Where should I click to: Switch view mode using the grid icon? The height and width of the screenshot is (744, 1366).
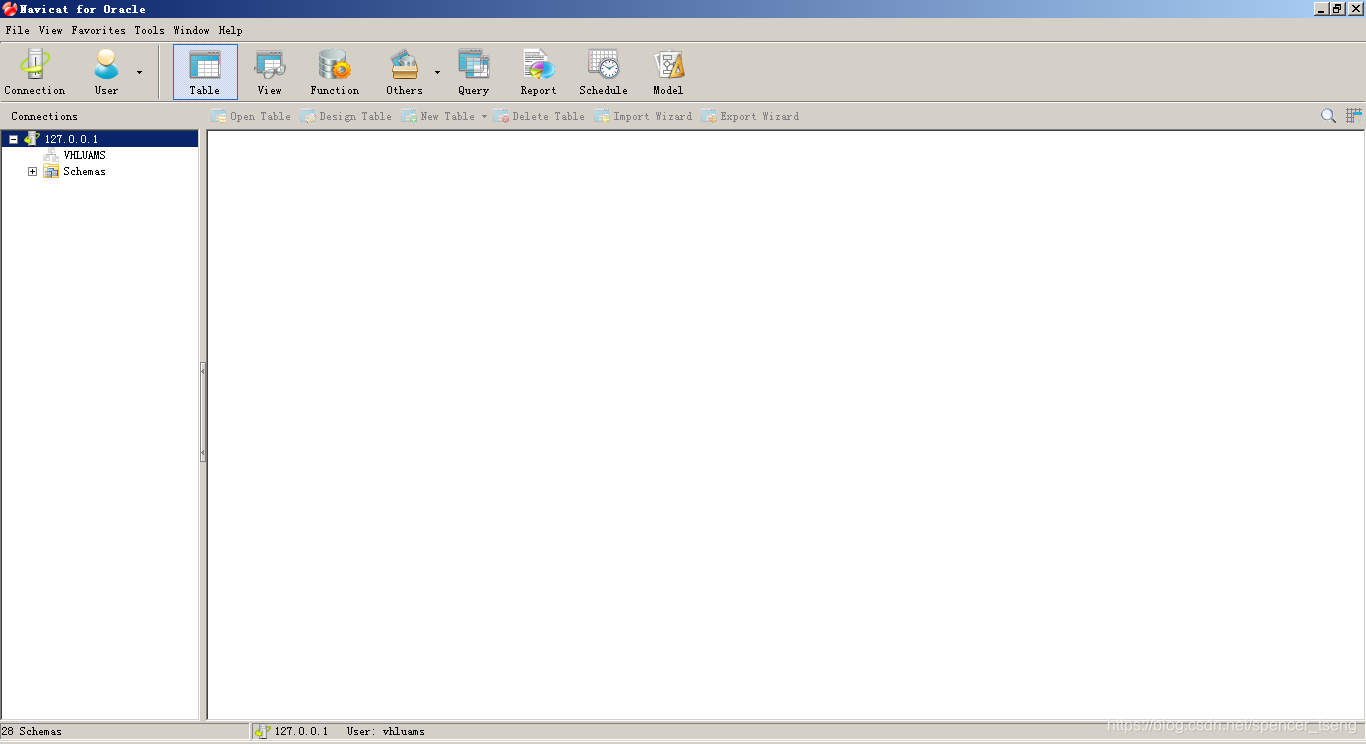(1354, 116)
